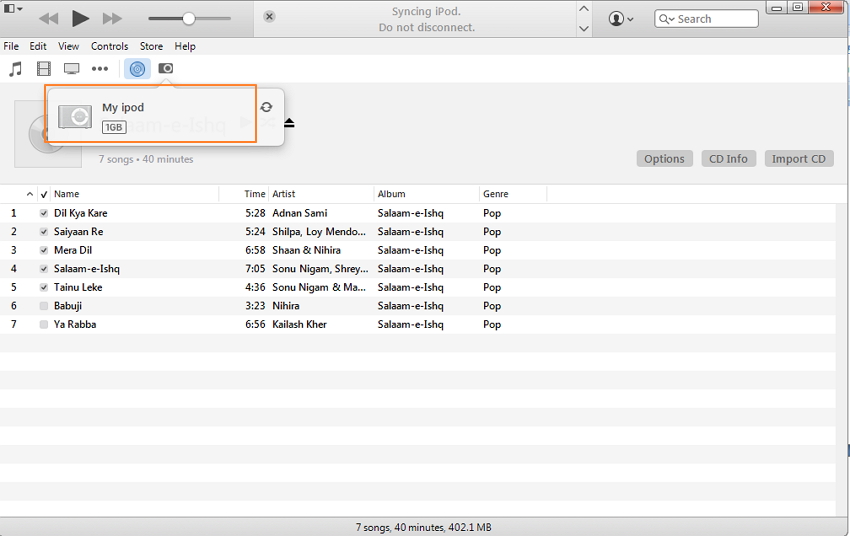The width and height of the screenshot is (850, 536).
Task: Open the Controls menu
Action: [109, 46]
